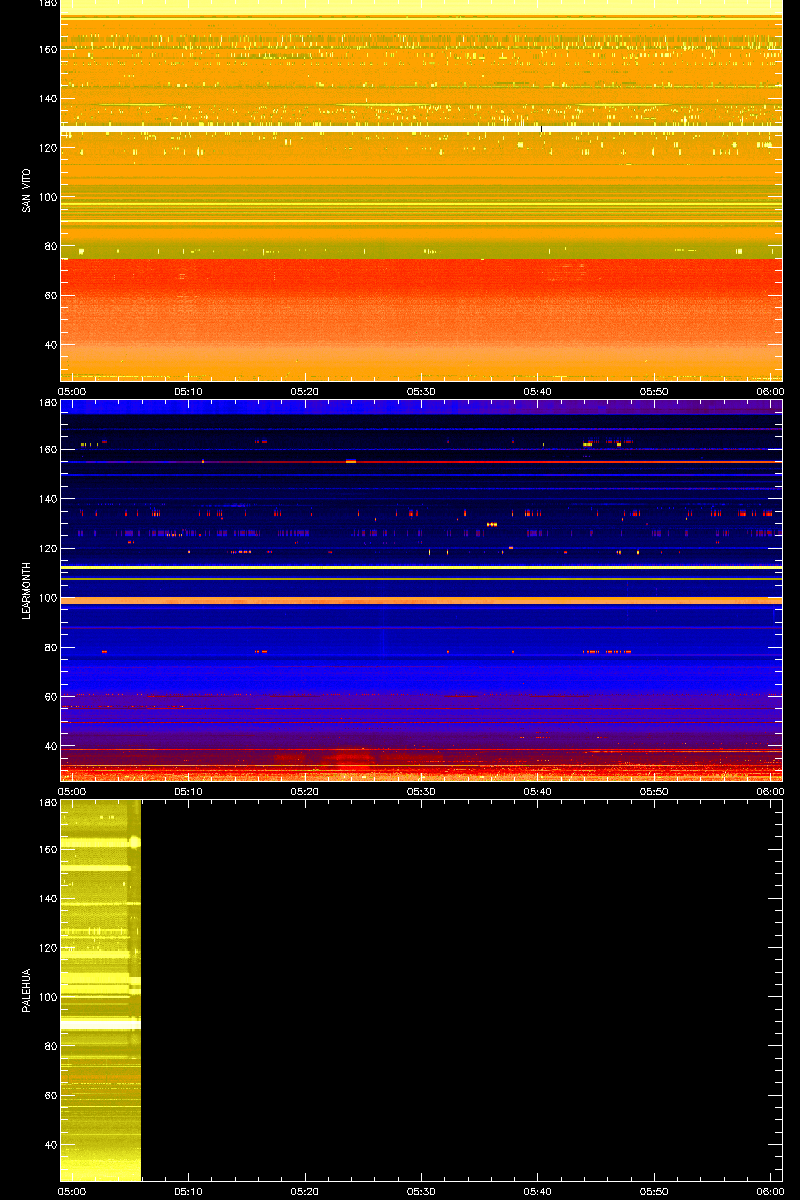Click 05:10 under the Palehua plot
The image size is (800, 1200).
(188, 1191)
